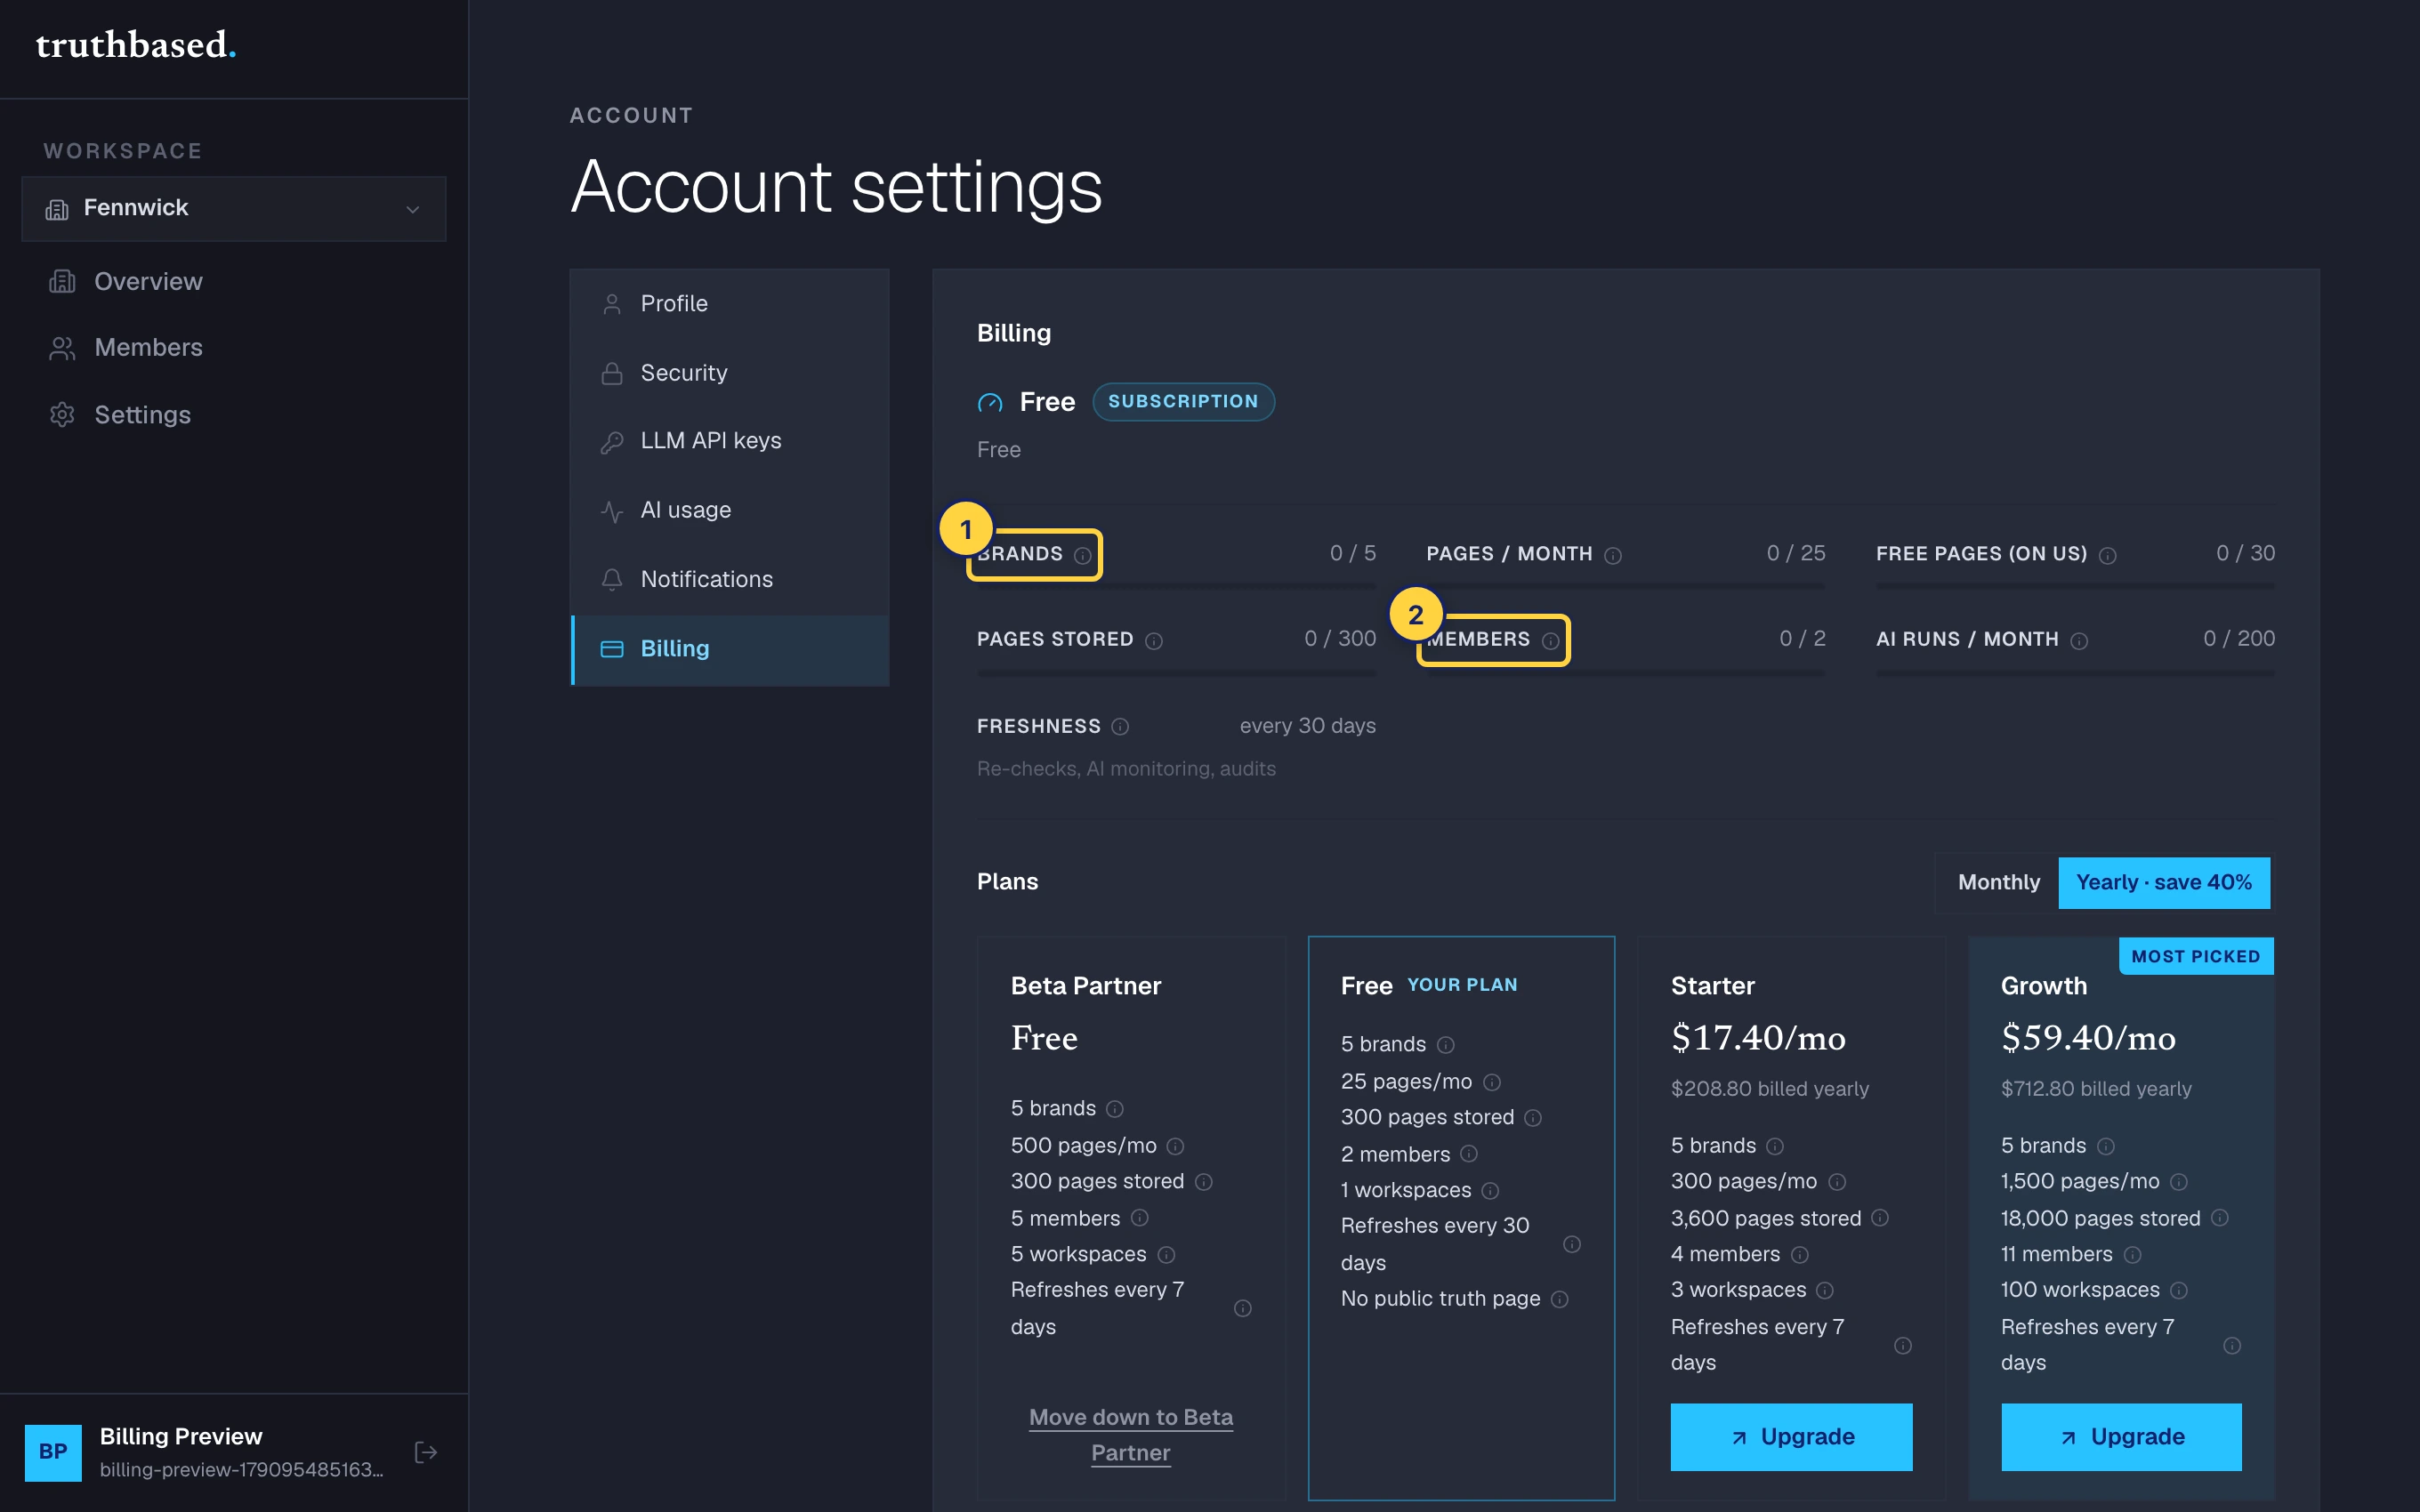
Task: Click the sign-out icon beside Billing Preview
Action: click(x=426, y=1452)
